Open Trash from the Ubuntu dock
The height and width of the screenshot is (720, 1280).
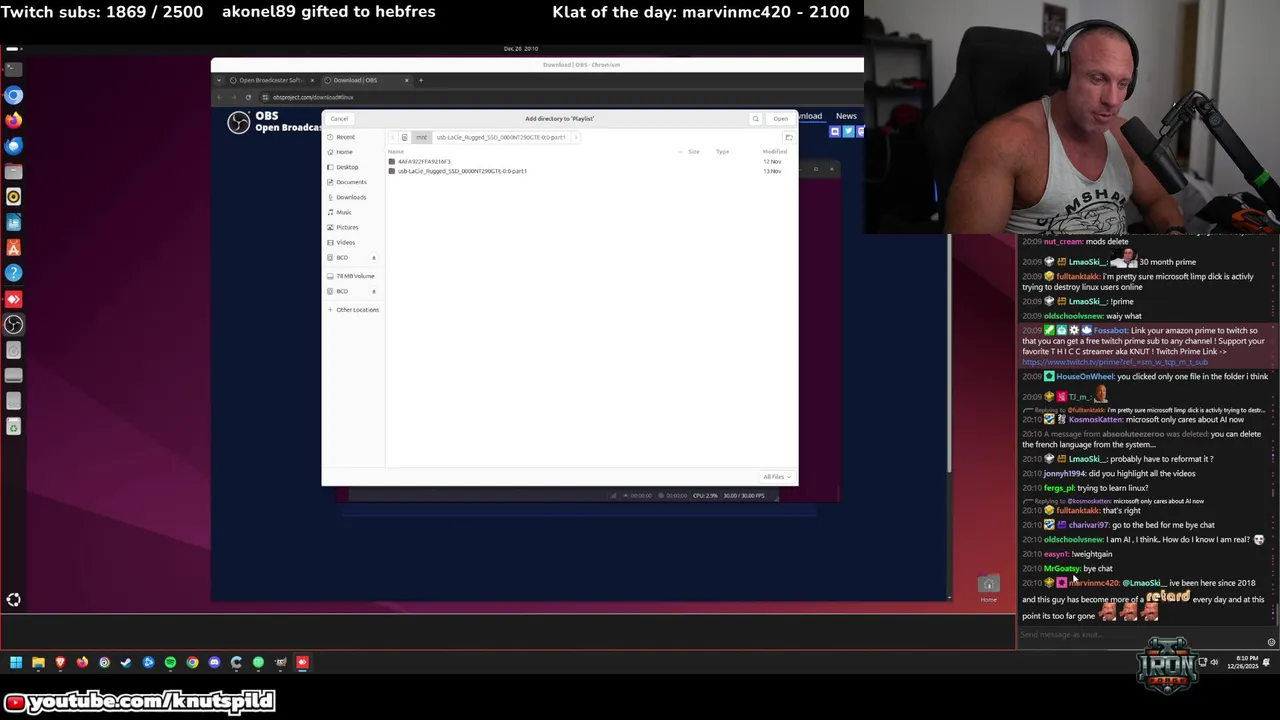pyautogui.click(x=13, y=427)
